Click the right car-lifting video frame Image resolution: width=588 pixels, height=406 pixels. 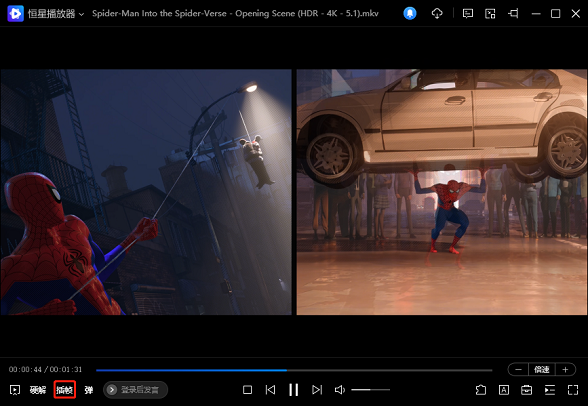point(442,192)
